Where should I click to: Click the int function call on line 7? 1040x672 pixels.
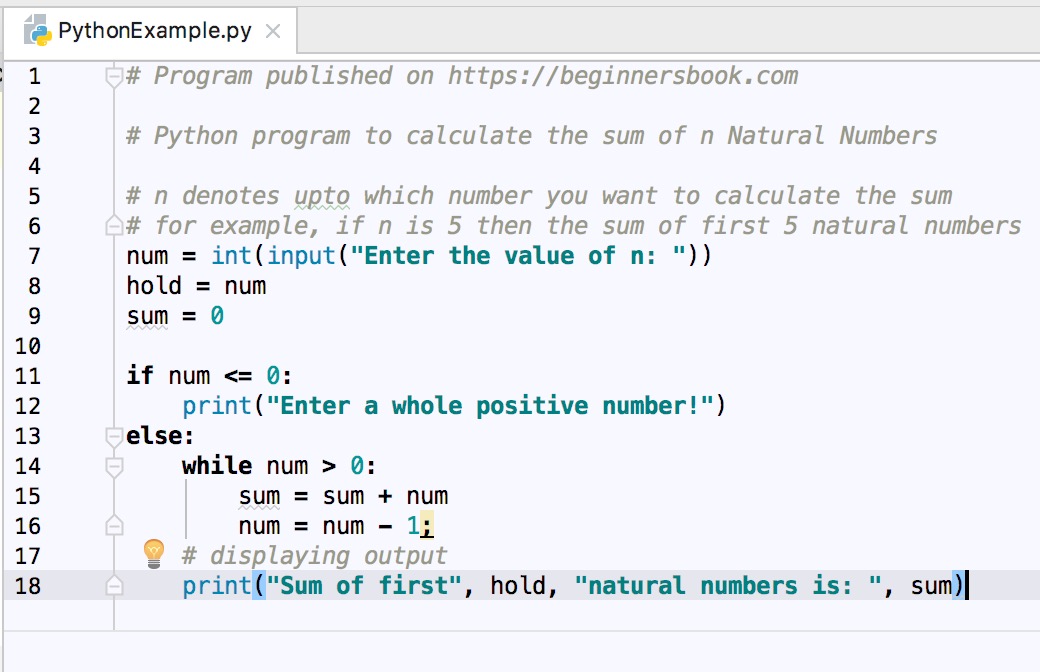[232, 255]
